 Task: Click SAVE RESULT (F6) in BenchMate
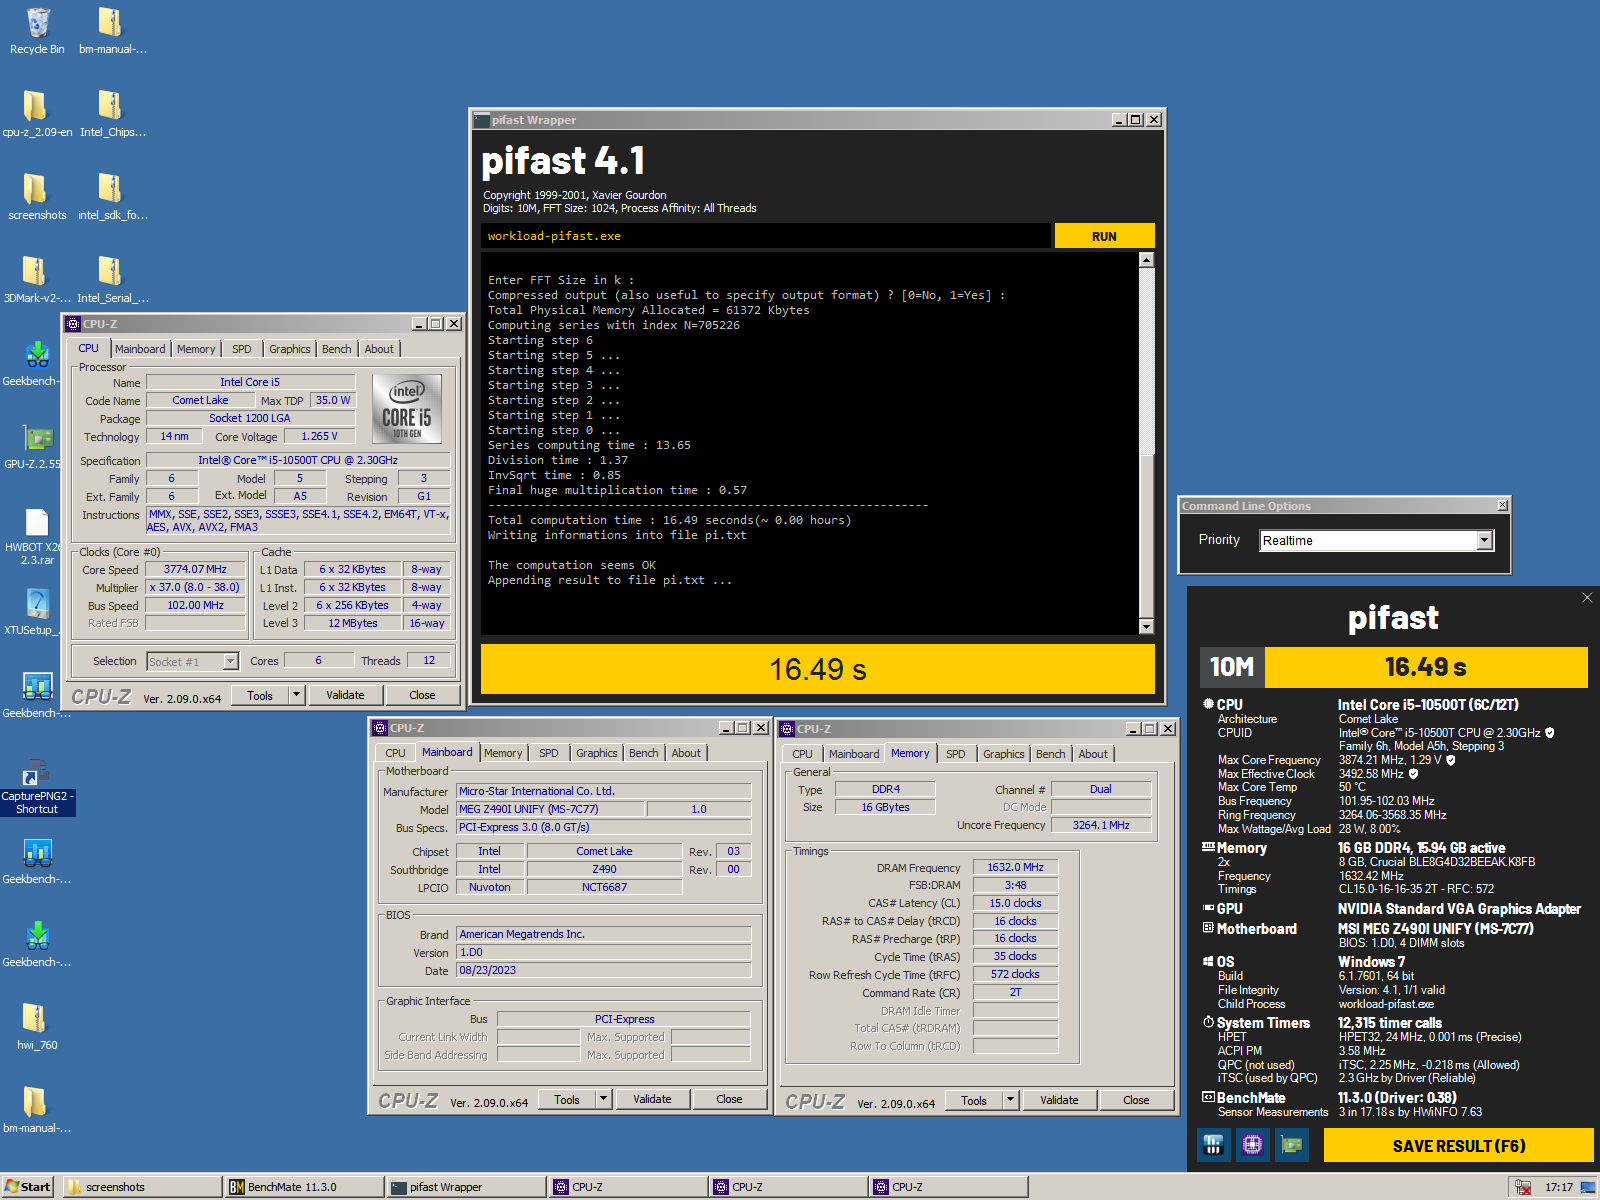(x=1458, y=1146)
